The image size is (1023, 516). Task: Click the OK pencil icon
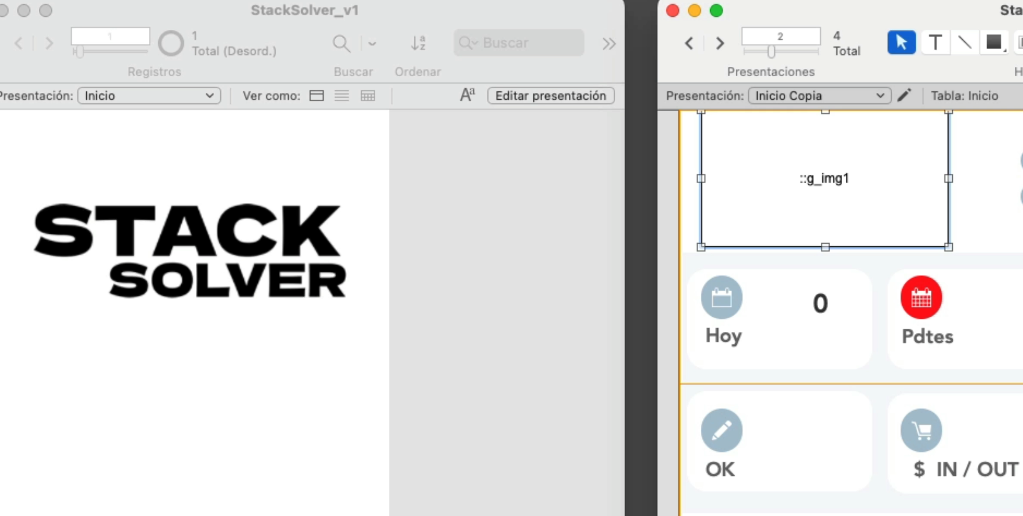722,431
